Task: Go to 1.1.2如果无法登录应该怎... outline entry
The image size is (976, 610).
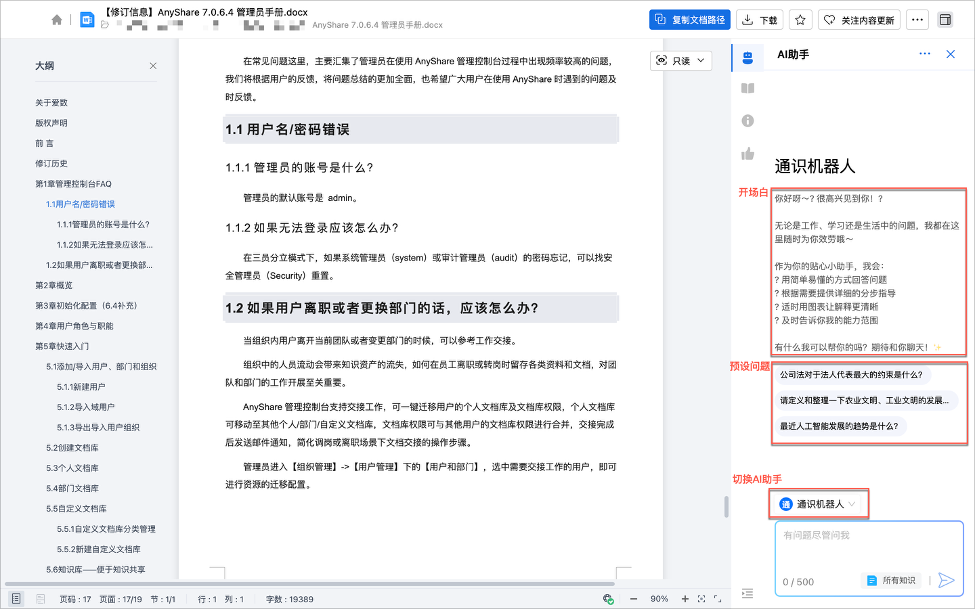Action: pos(105,245)
